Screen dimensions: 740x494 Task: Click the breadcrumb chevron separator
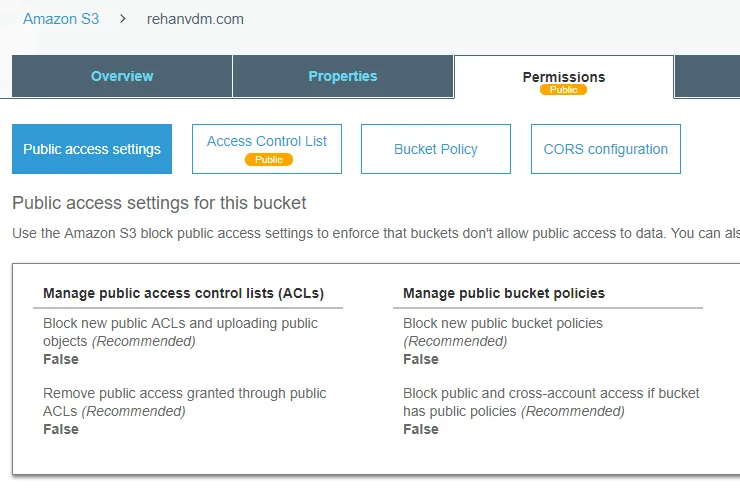tap(123, 19)
